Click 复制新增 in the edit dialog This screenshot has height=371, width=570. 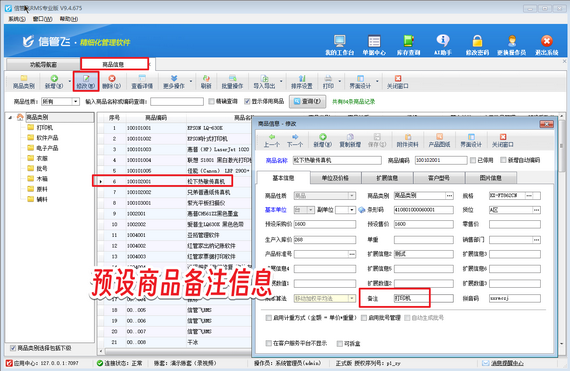[x=350, y=140]
